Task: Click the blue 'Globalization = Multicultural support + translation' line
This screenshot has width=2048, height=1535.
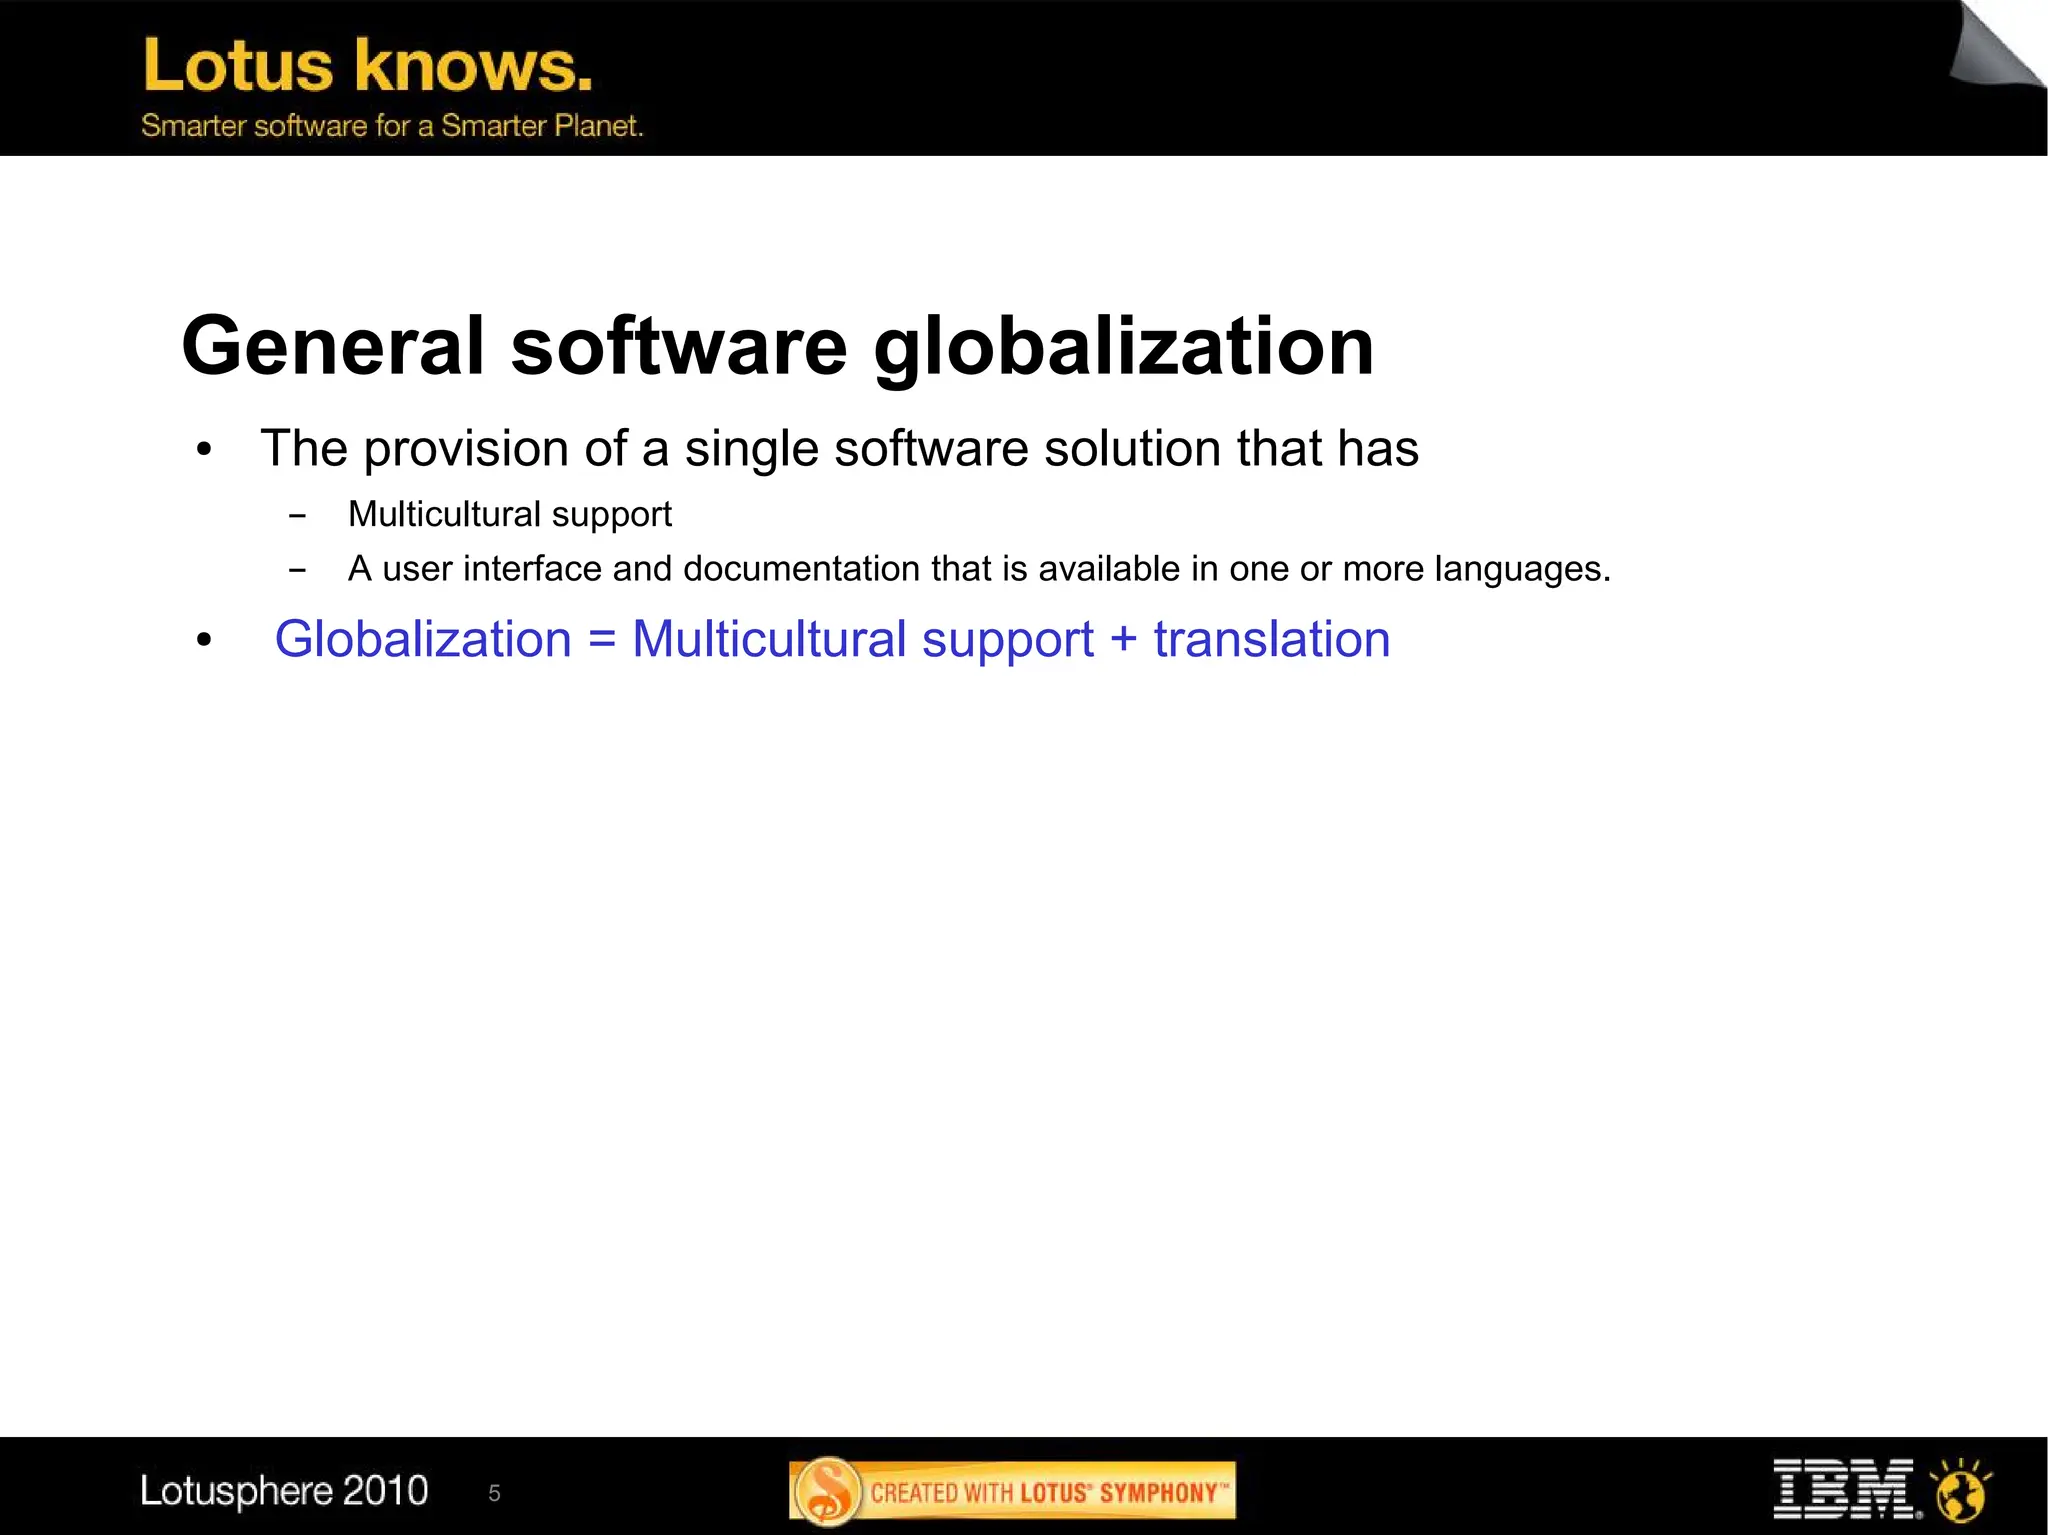Action: coord(832,639)
